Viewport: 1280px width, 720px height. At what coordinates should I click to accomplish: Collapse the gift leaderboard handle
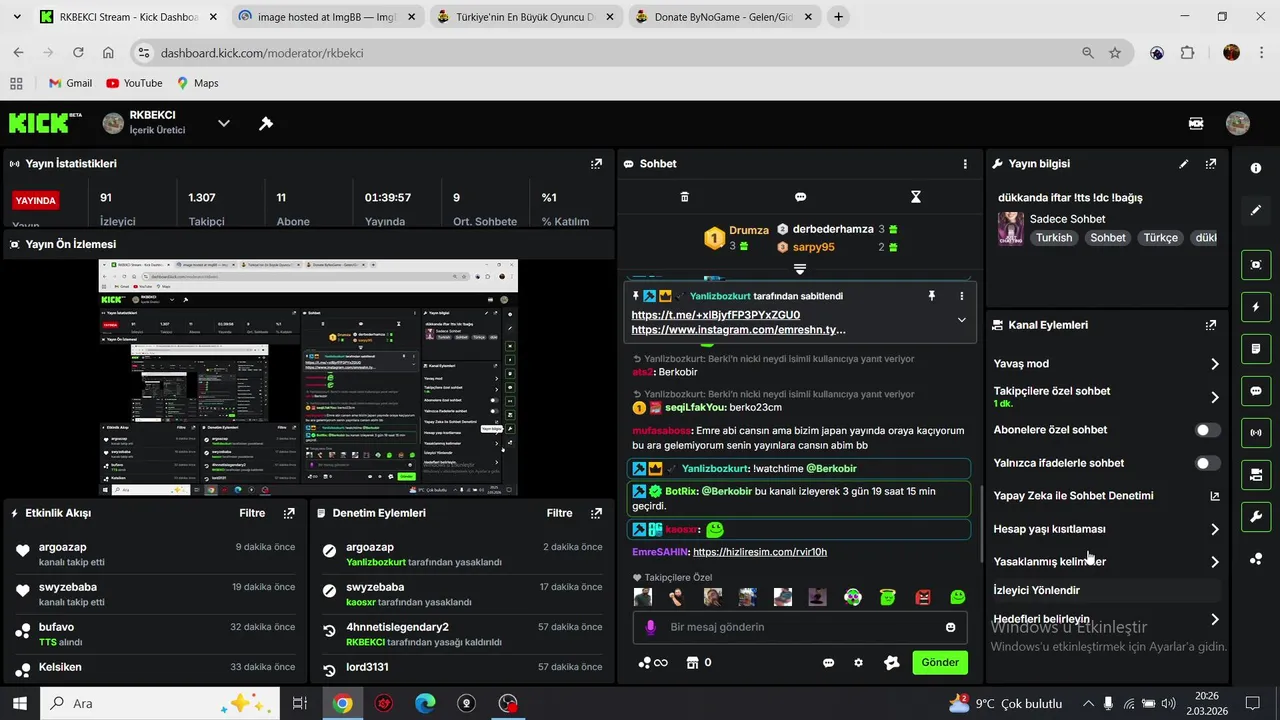(800, 269)
